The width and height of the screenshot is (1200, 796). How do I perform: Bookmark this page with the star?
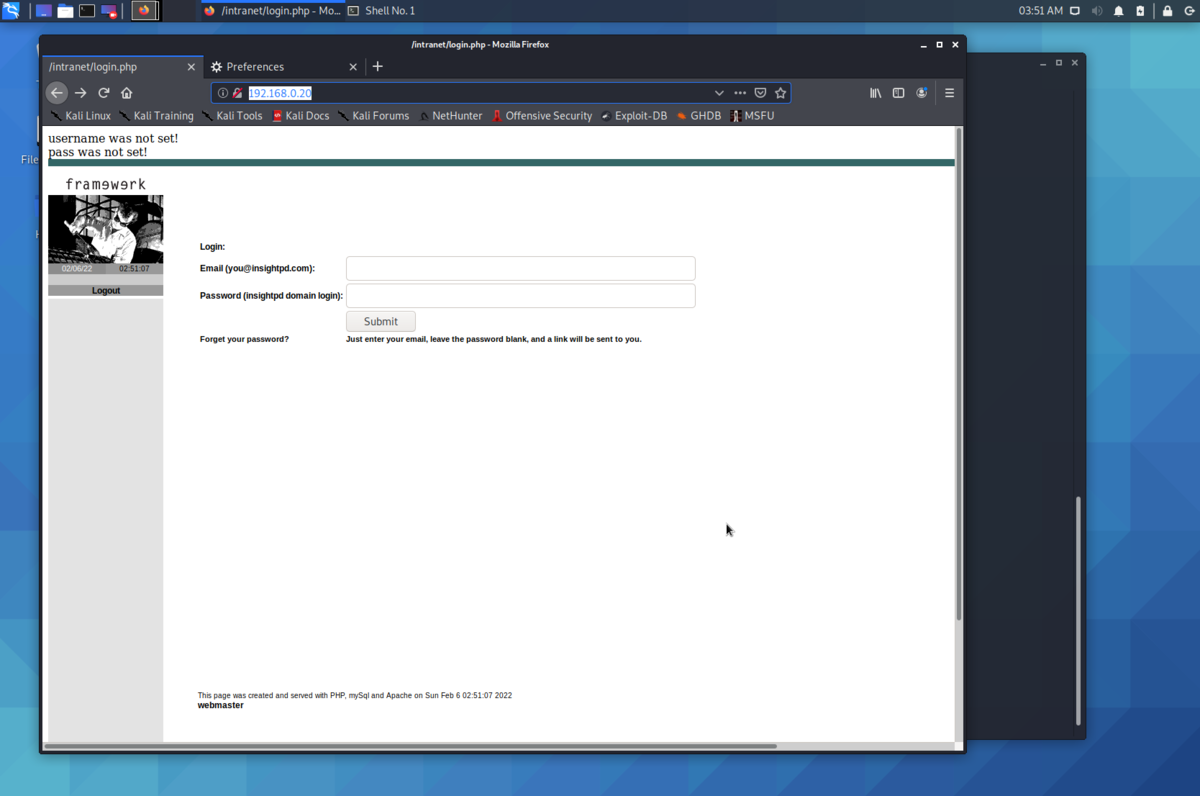(781, 93)
